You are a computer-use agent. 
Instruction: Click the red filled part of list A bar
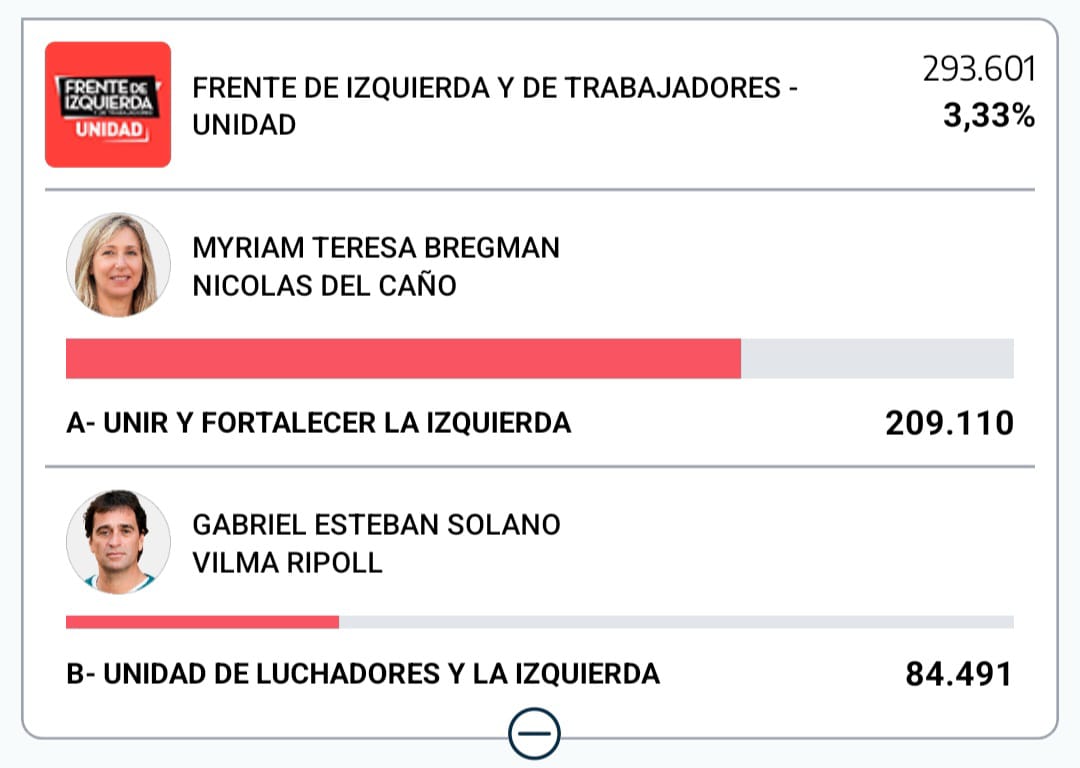403,358
